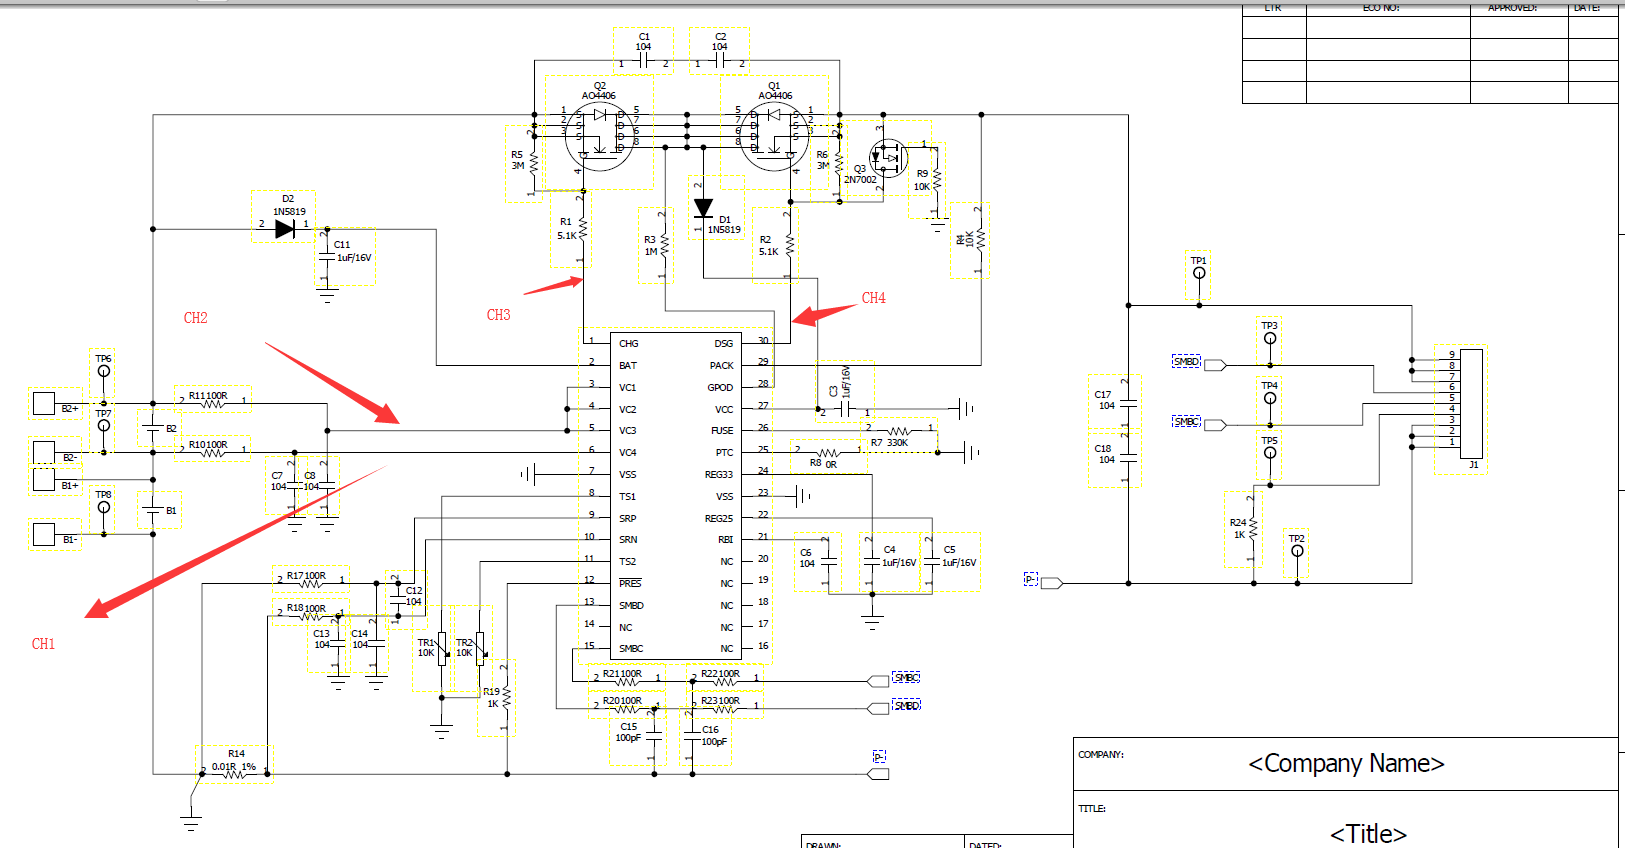Select capacitor C11 1uF/16V symbol
The image size is (1625, 848).
326,257
